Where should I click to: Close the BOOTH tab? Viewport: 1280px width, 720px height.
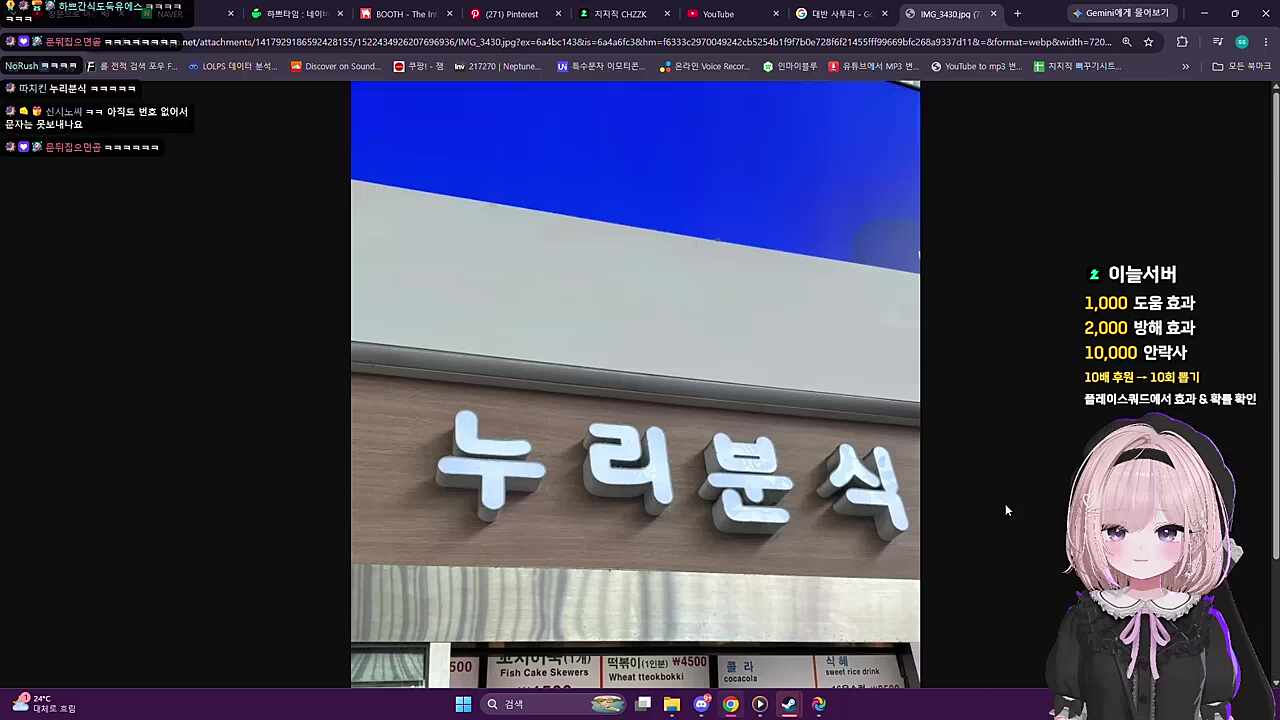click(x=448, y=14)
